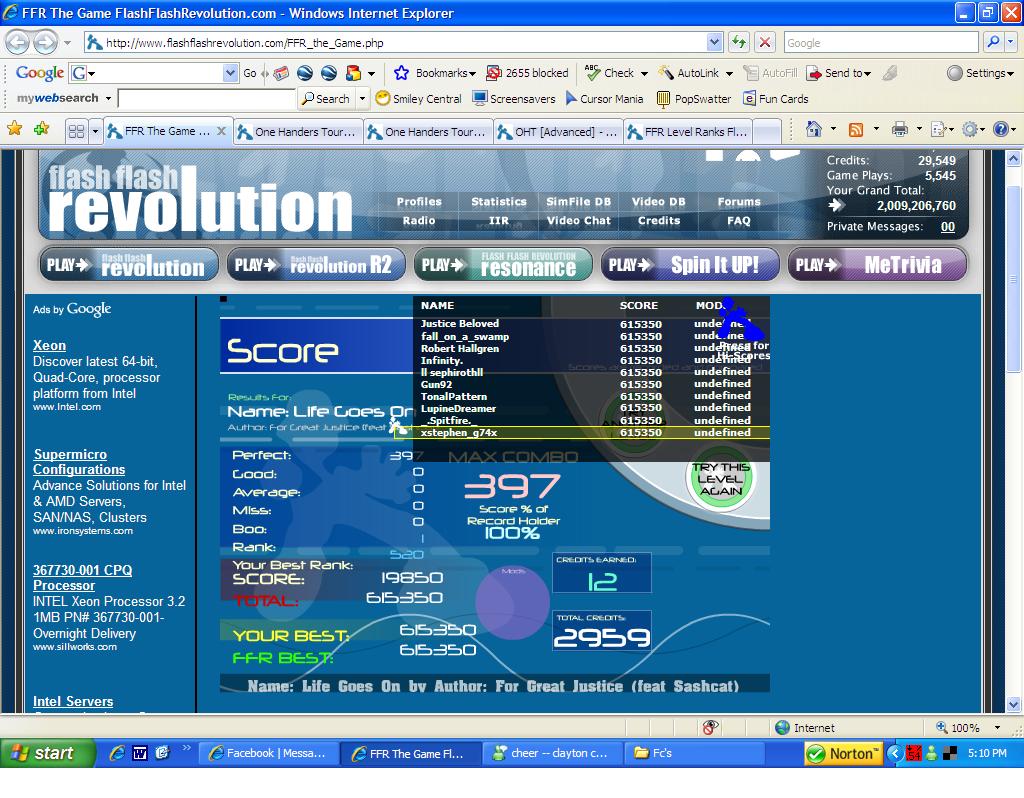Open the Xeon ad link

50,345
